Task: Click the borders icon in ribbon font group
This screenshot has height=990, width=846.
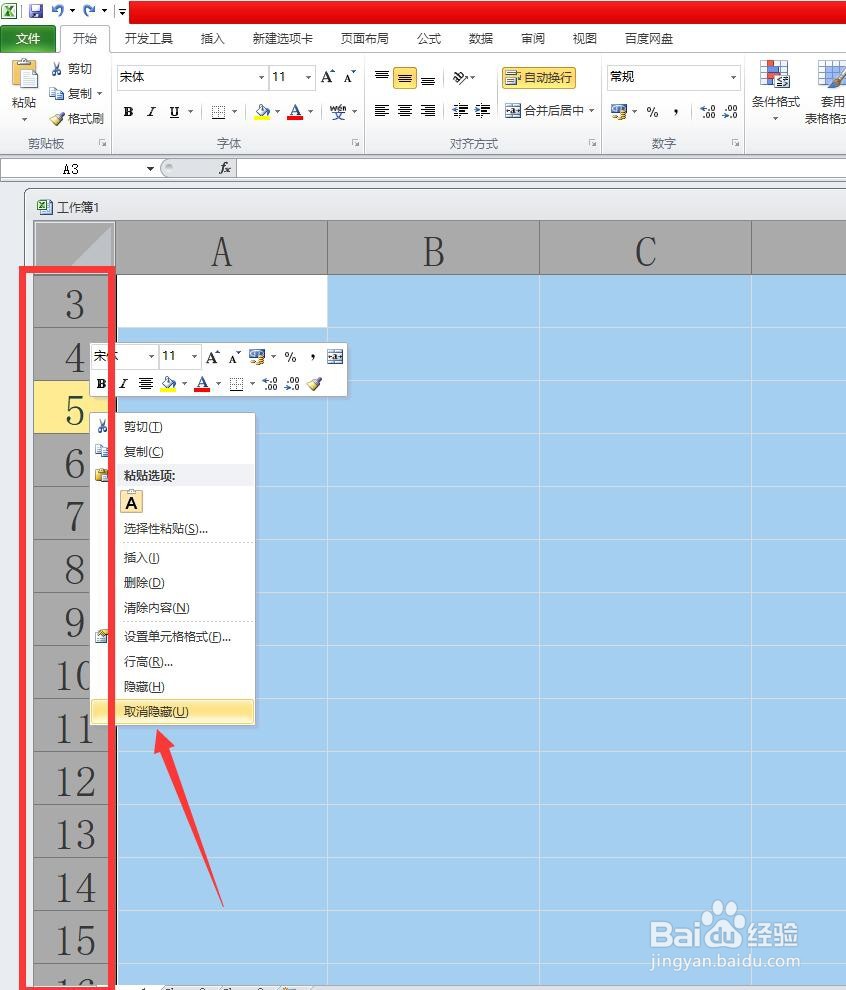Action: [x=218, y=112]
